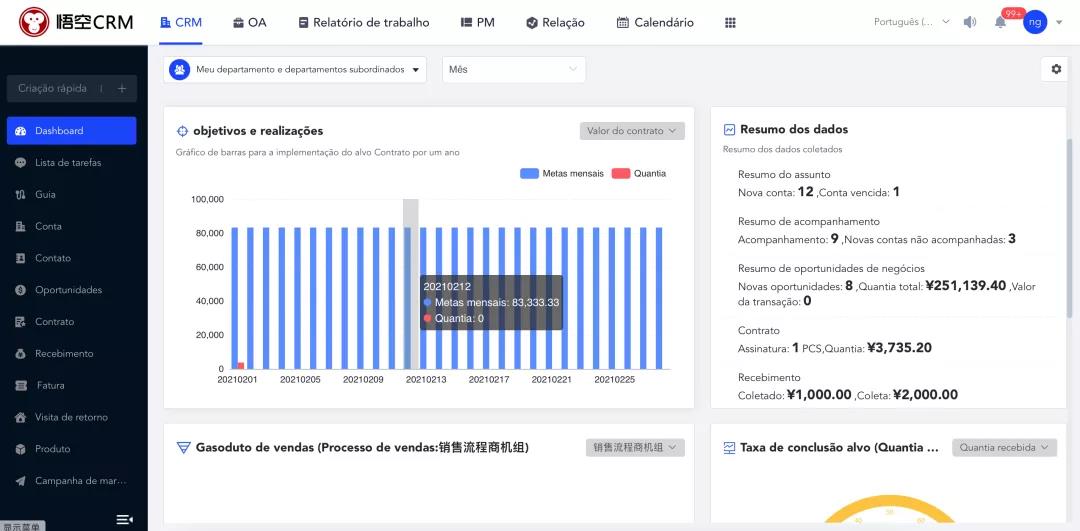Open notifications bell with 99+ badge

[x=1000, y=22]
